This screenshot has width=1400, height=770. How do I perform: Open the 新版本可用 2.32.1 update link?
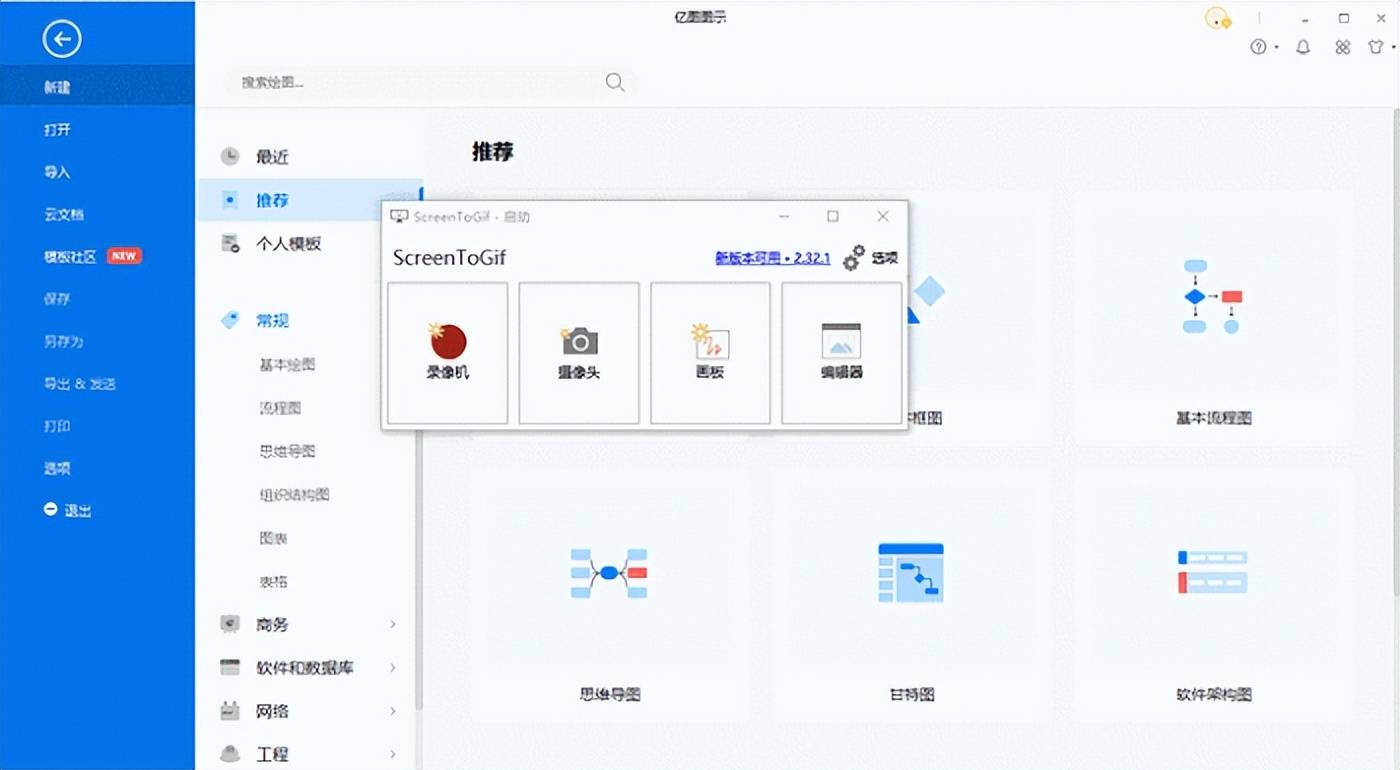(772, 258)
